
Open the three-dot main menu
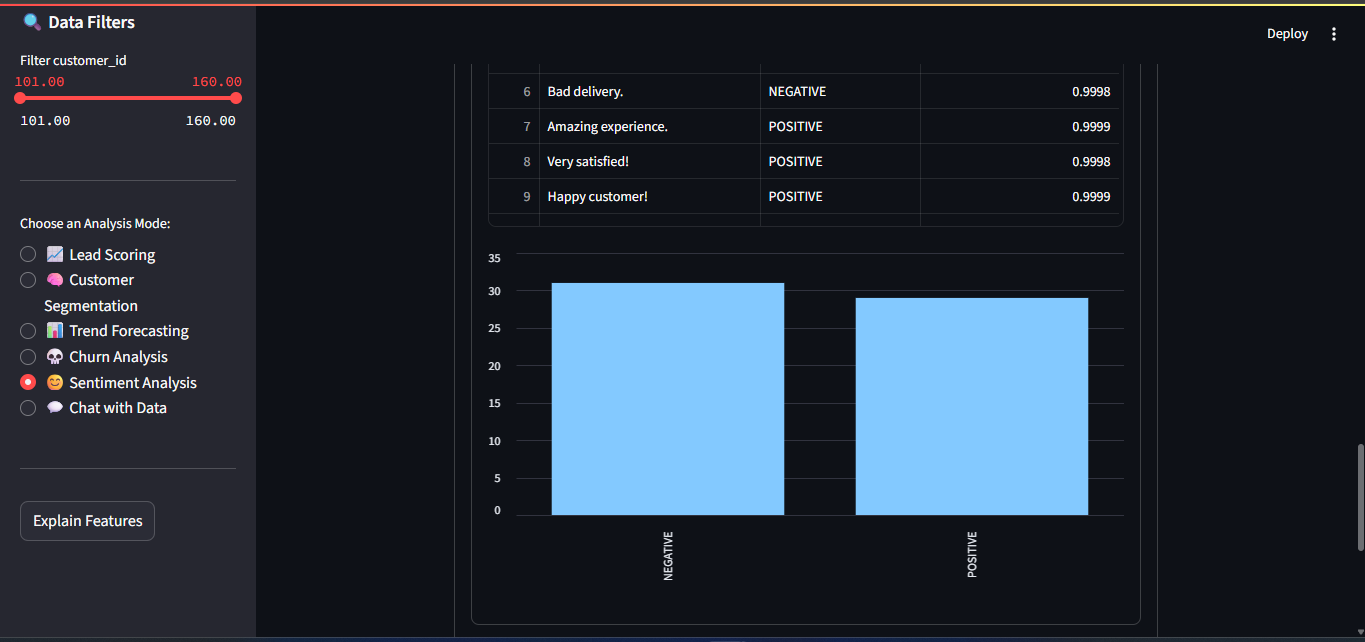coord(1333,34)
